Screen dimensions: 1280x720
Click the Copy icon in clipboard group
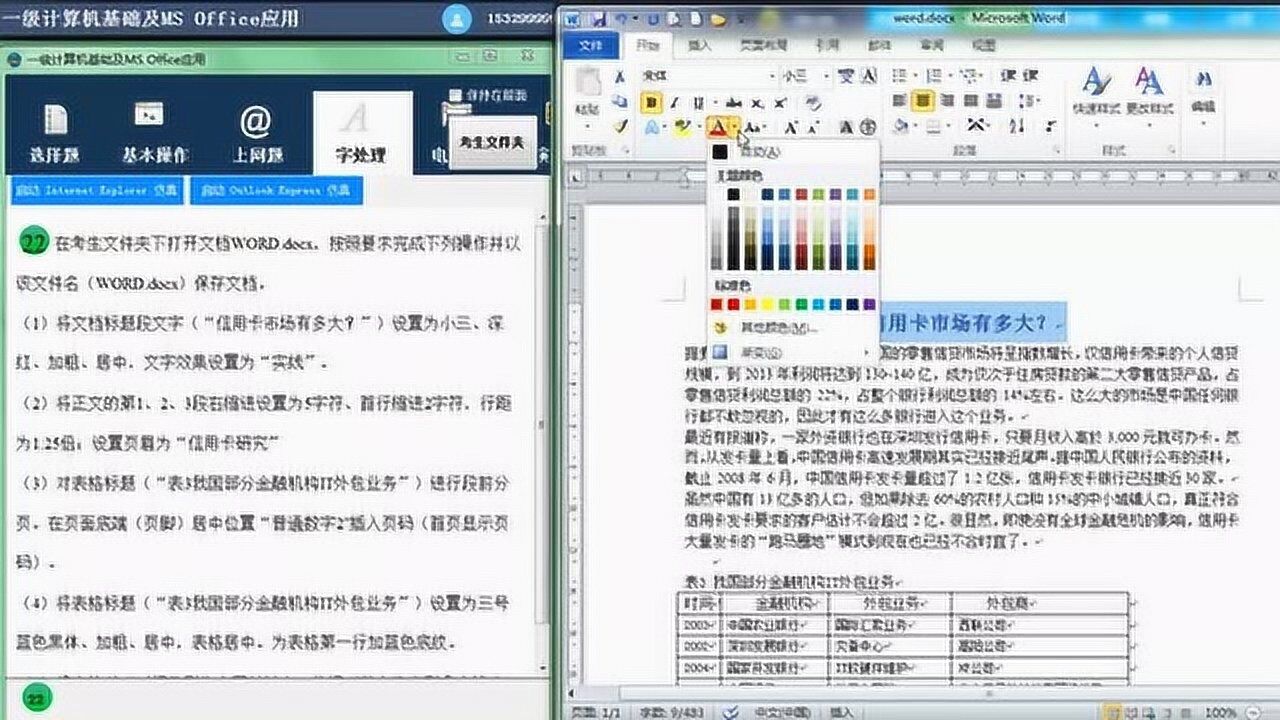(620, 101)
